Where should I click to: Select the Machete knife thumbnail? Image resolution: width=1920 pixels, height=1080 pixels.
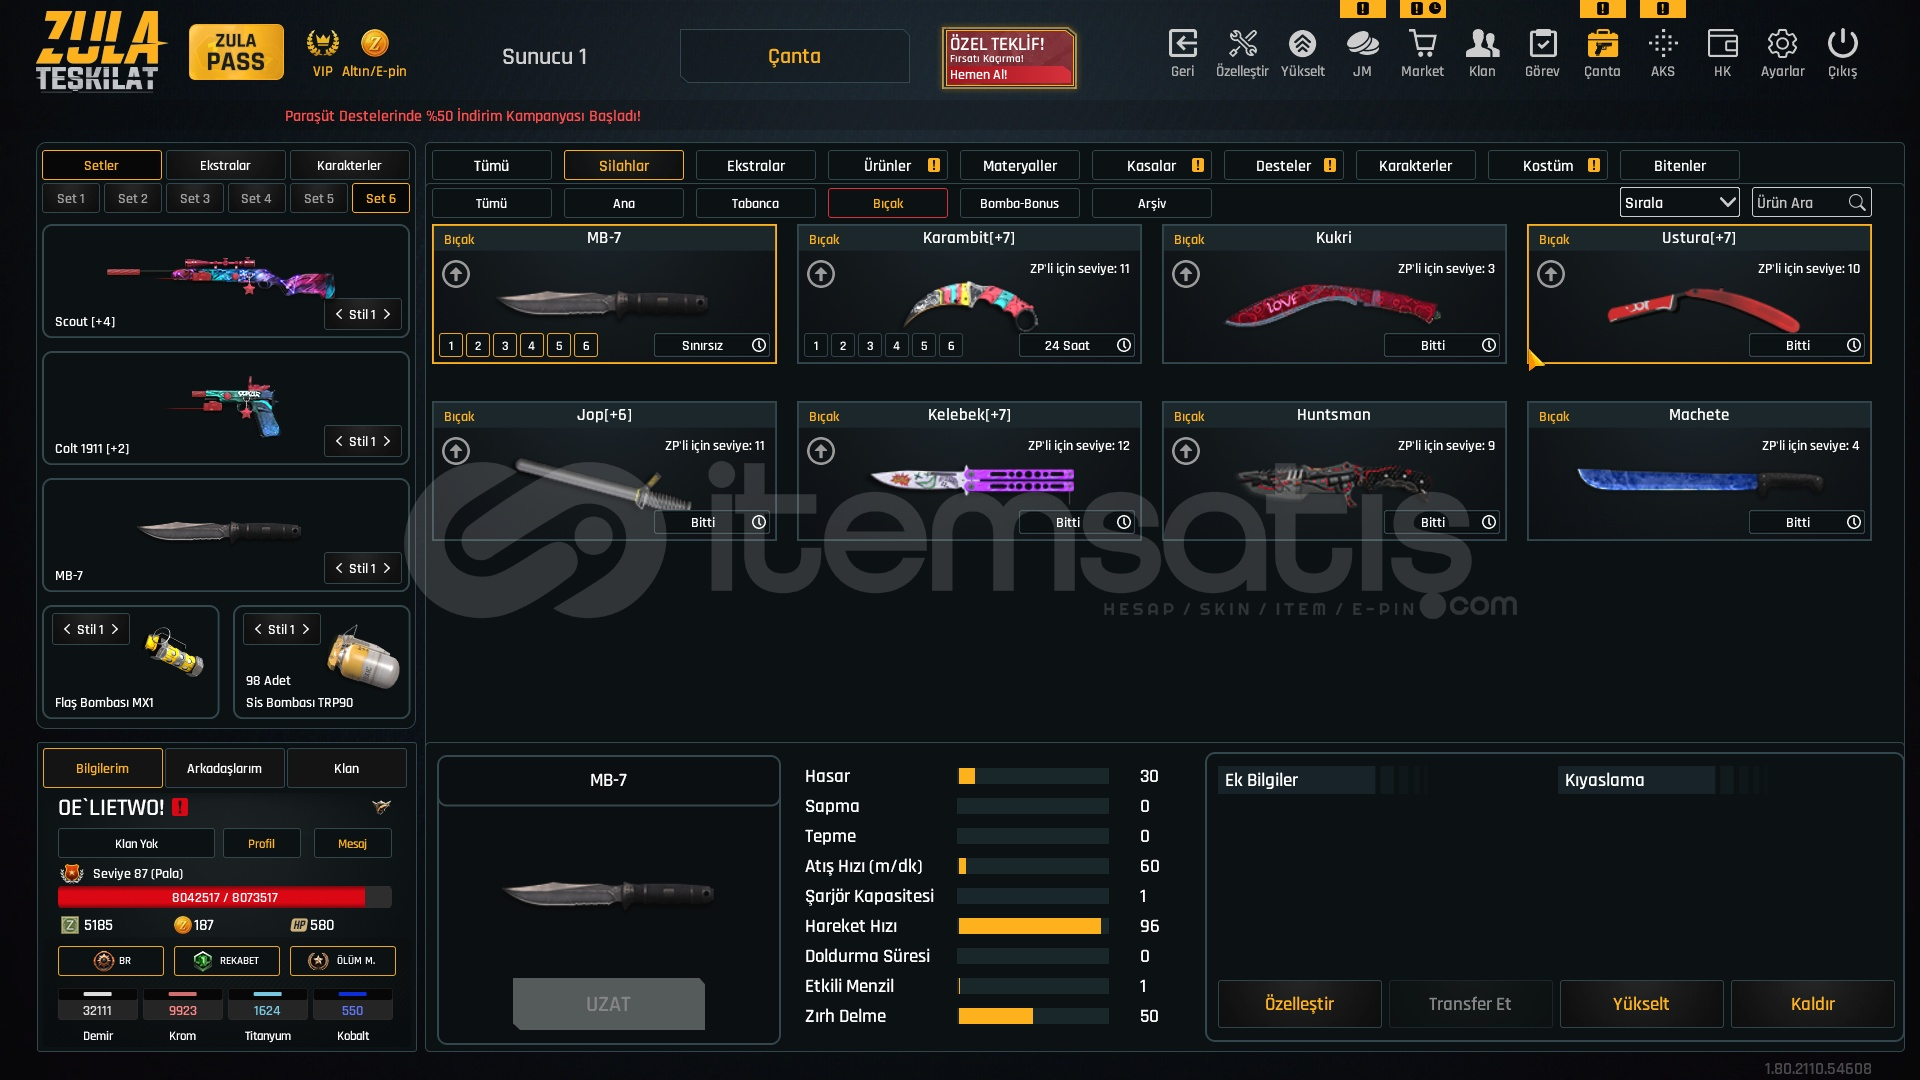[1698, 482]
